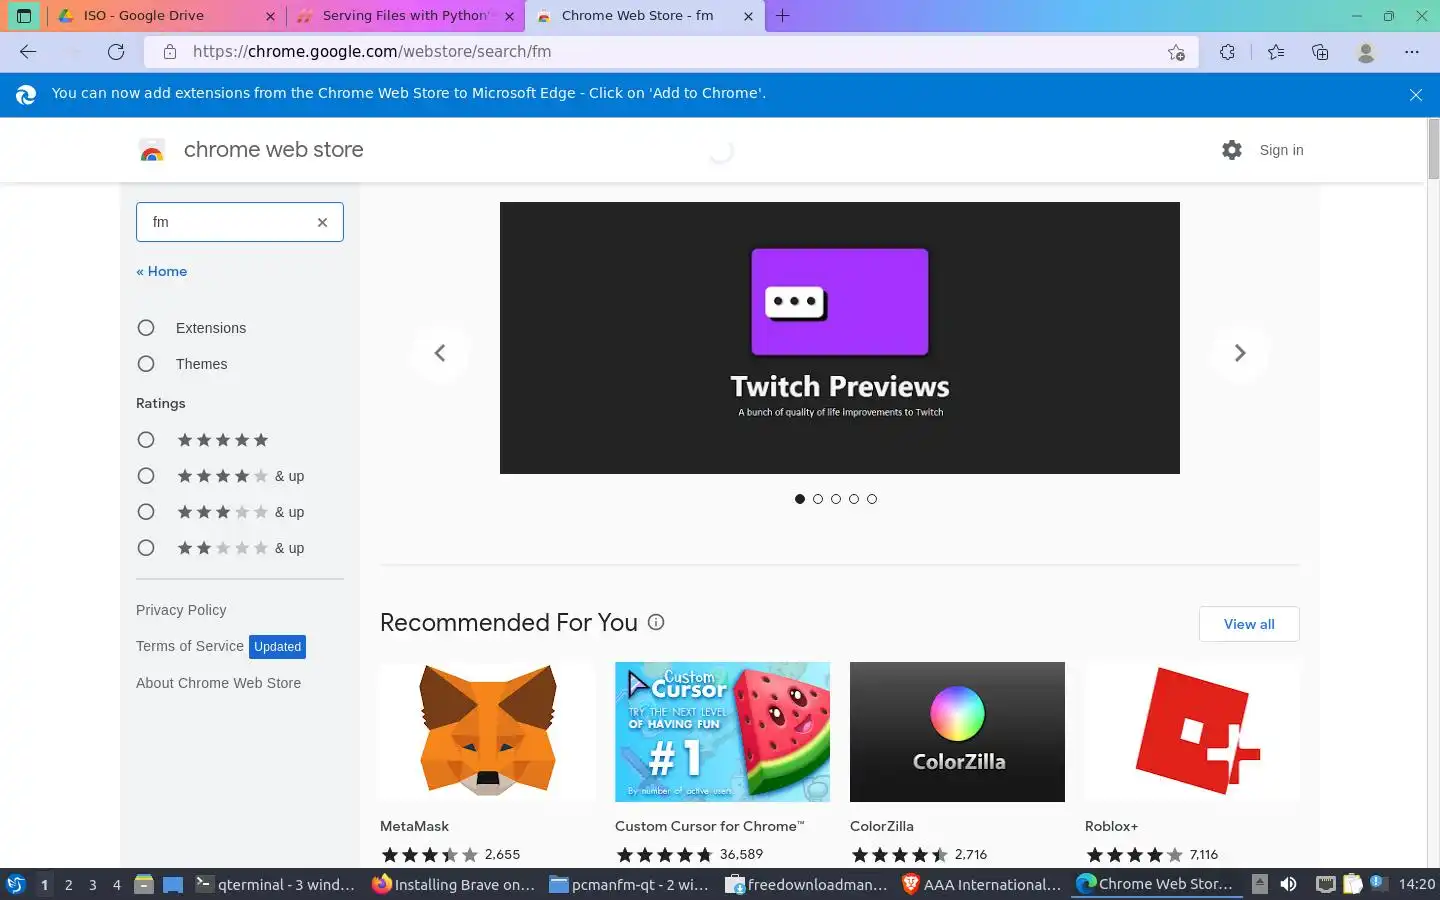Viewport: 1440px width, 900px height.
Task: Open the Favorites star list icon
Action: (x=1276, y=52)
